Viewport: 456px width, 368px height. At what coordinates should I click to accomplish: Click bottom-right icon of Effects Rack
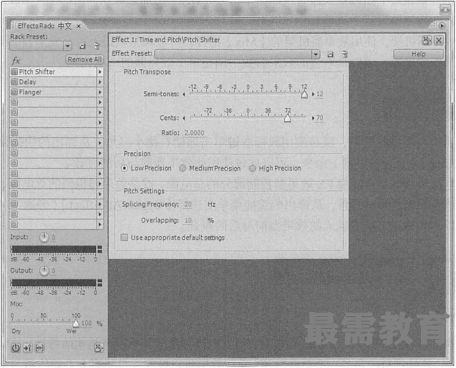[98, 348]
